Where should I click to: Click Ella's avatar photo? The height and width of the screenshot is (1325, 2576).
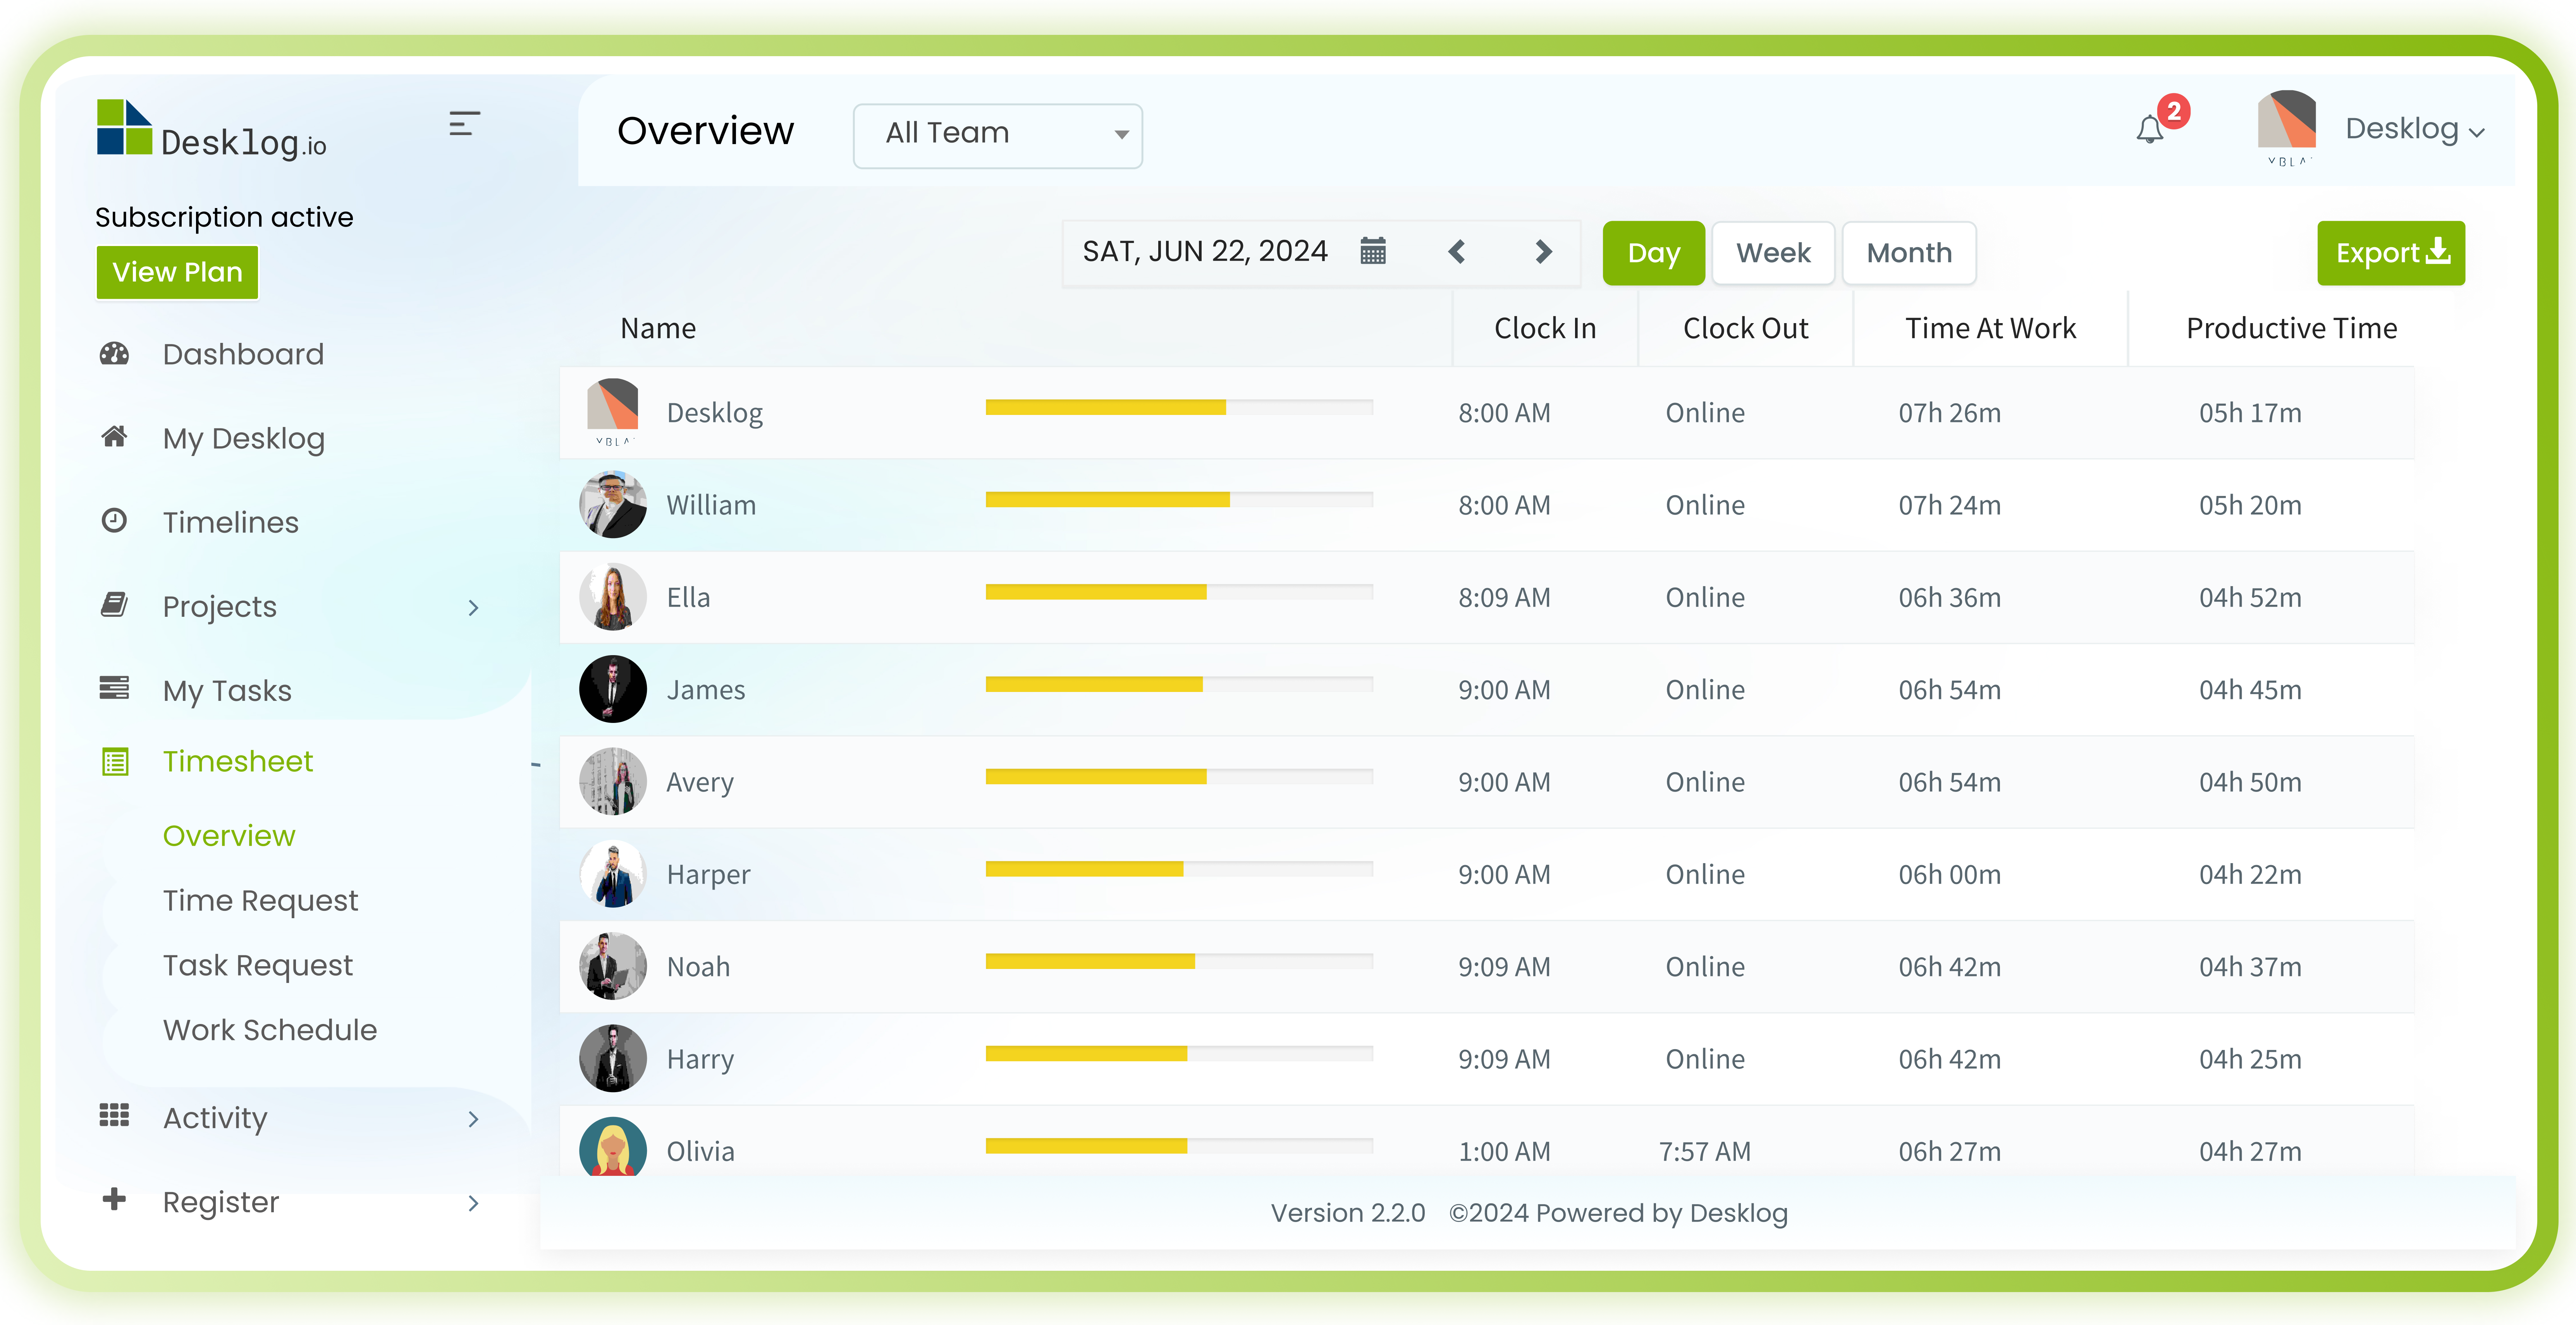[x=613, y=597]
